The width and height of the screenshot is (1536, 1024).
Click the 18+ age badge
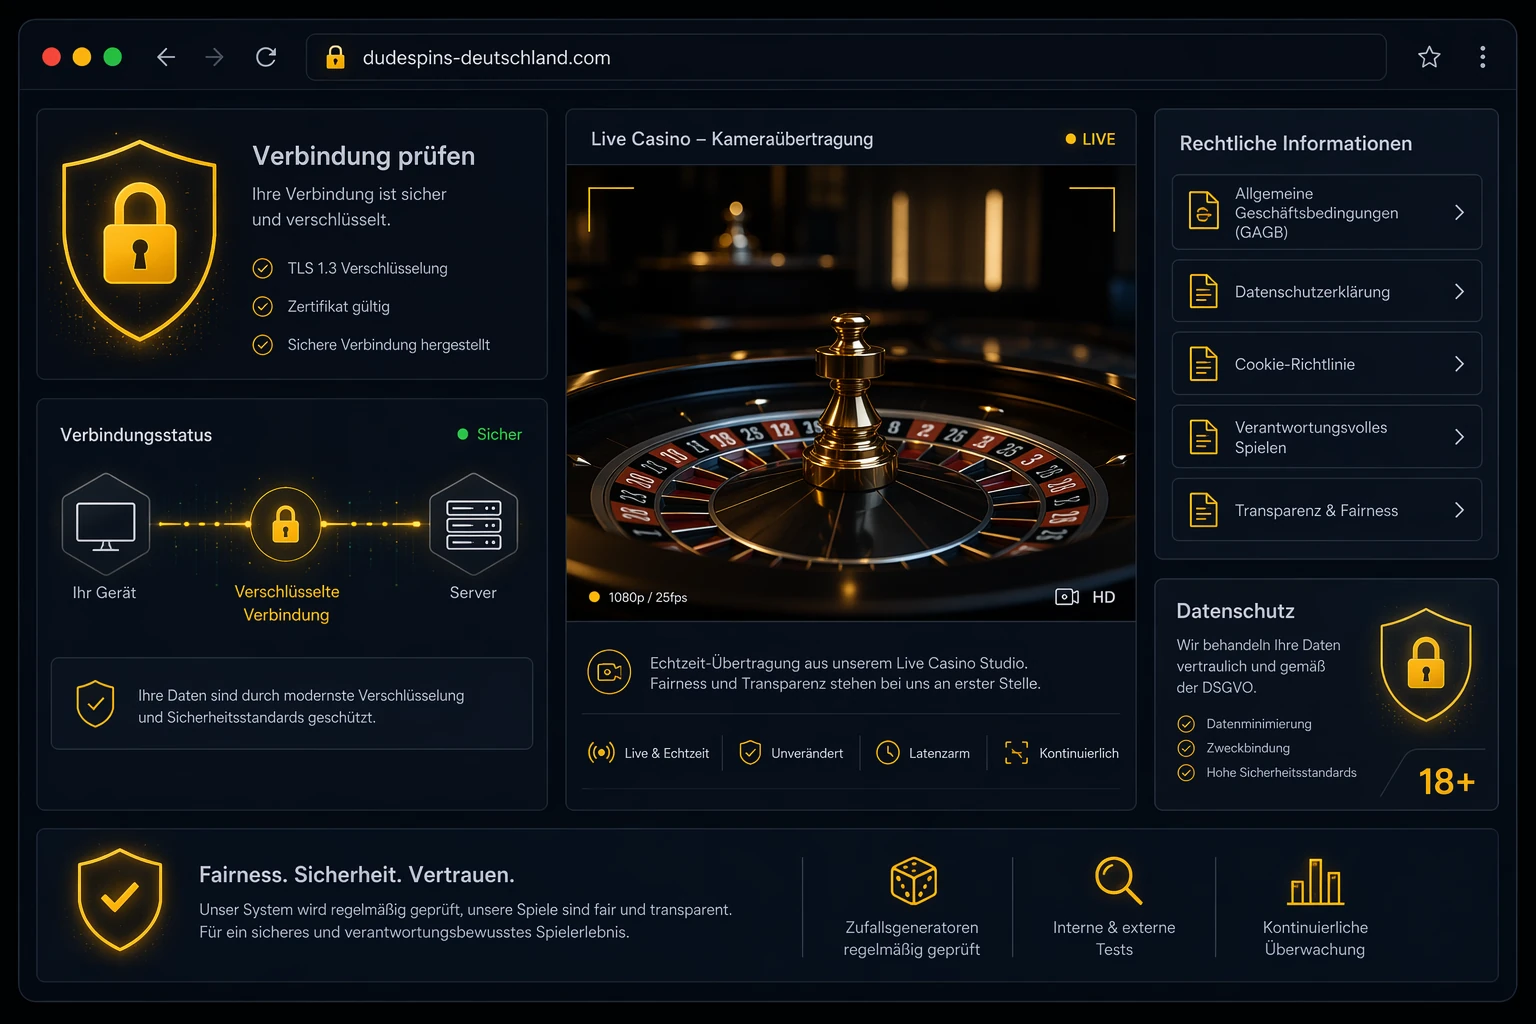[1446, 781]
